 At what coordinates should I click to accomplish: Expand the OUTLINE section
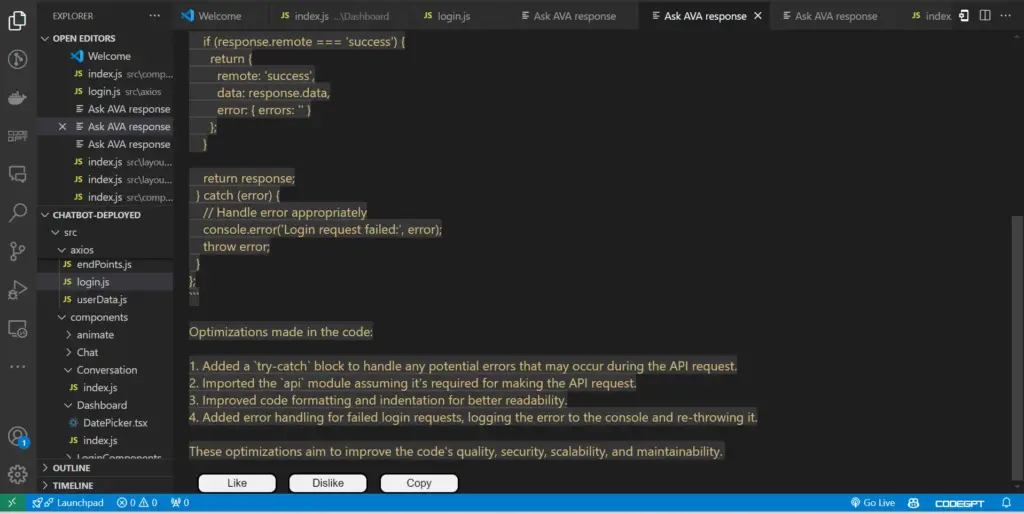tap(105, 468)
